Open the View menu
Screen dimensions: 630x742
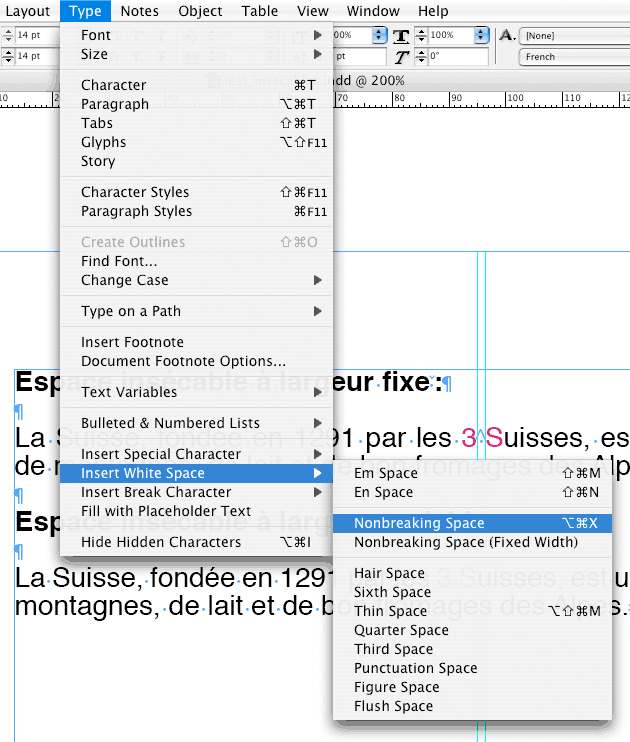click(313, 11)
